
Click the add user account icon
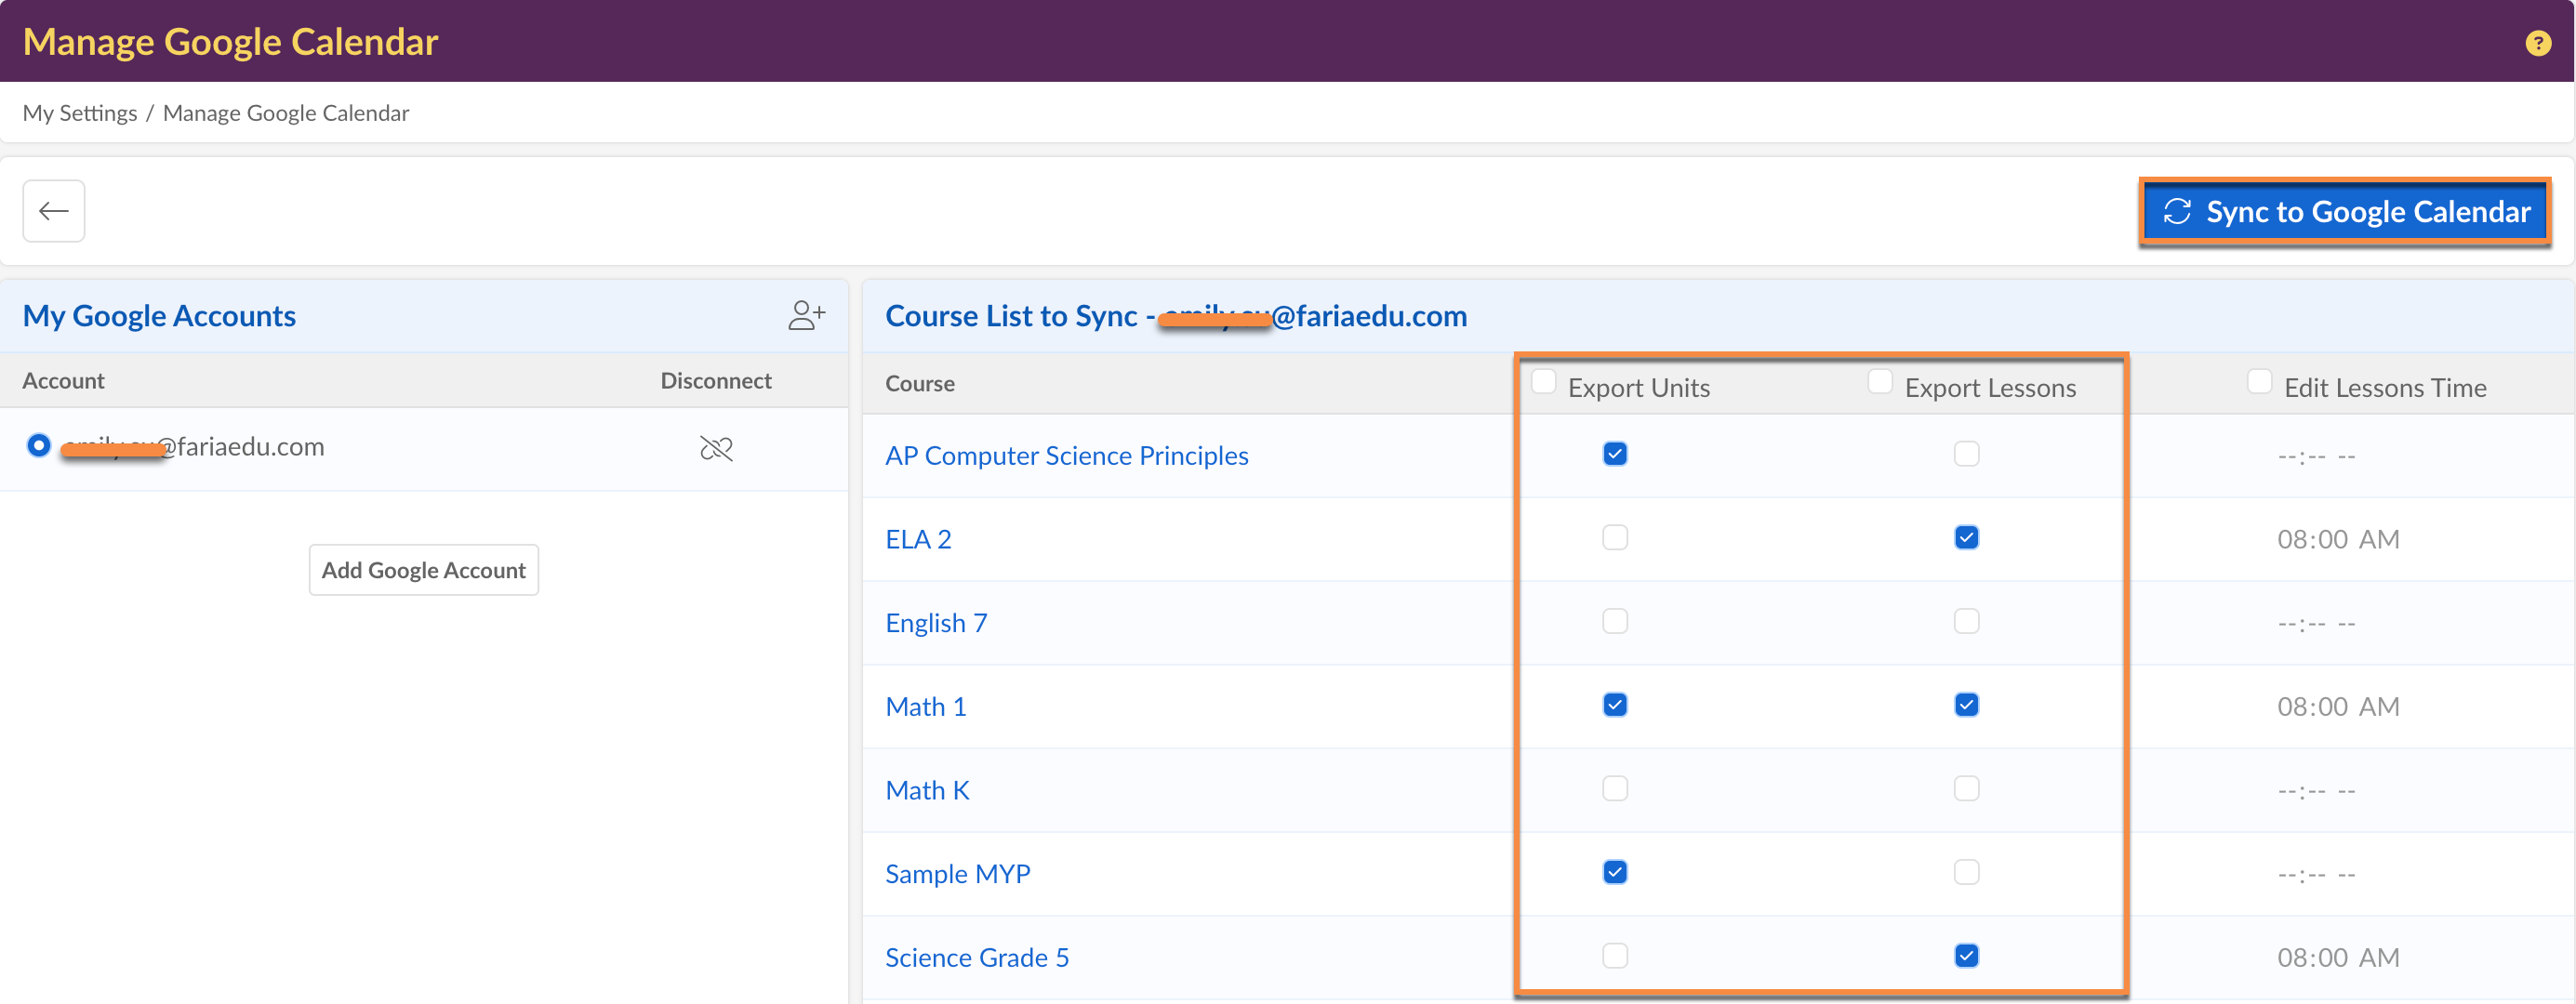[806, 316]
